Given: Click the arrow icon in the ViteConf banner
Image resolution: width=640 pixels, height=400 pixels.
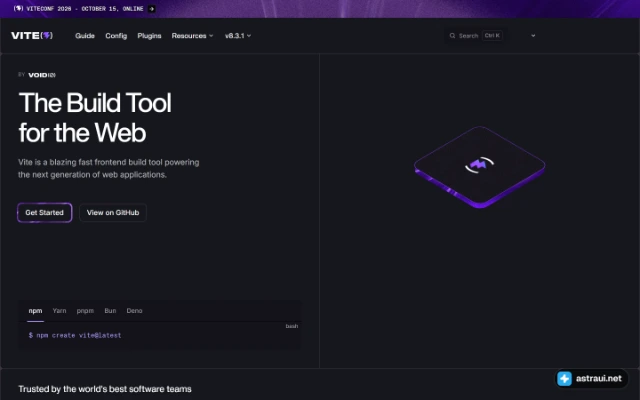Looking at the screenshot, I should 151,9.
